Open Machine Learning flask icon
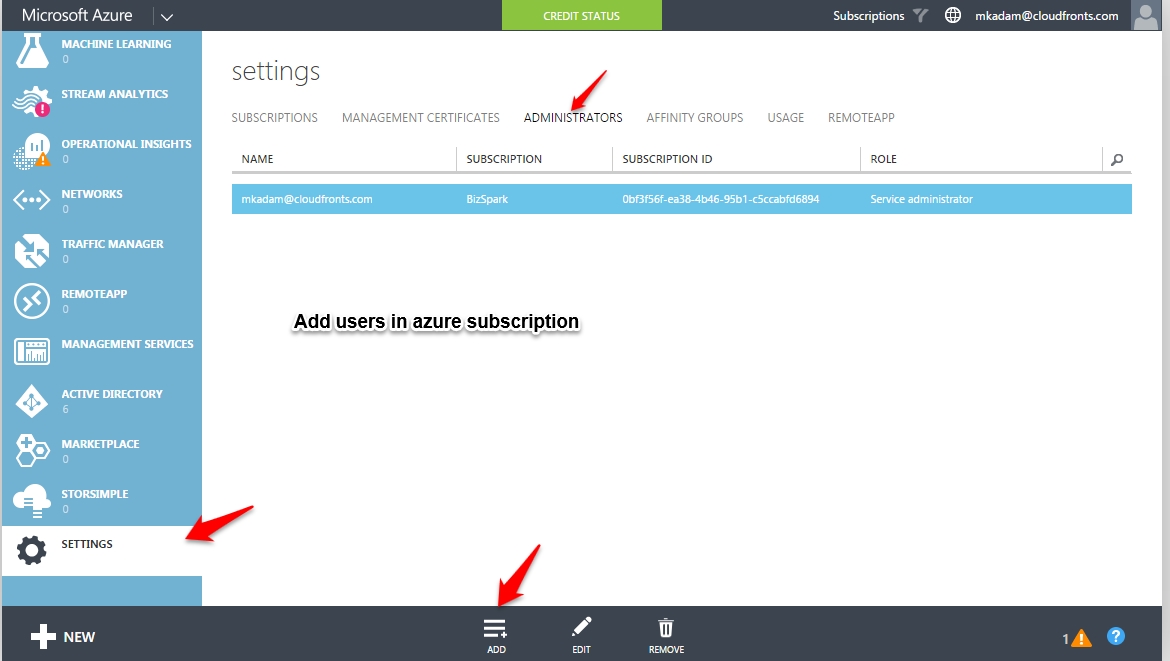 pos(32,51)
